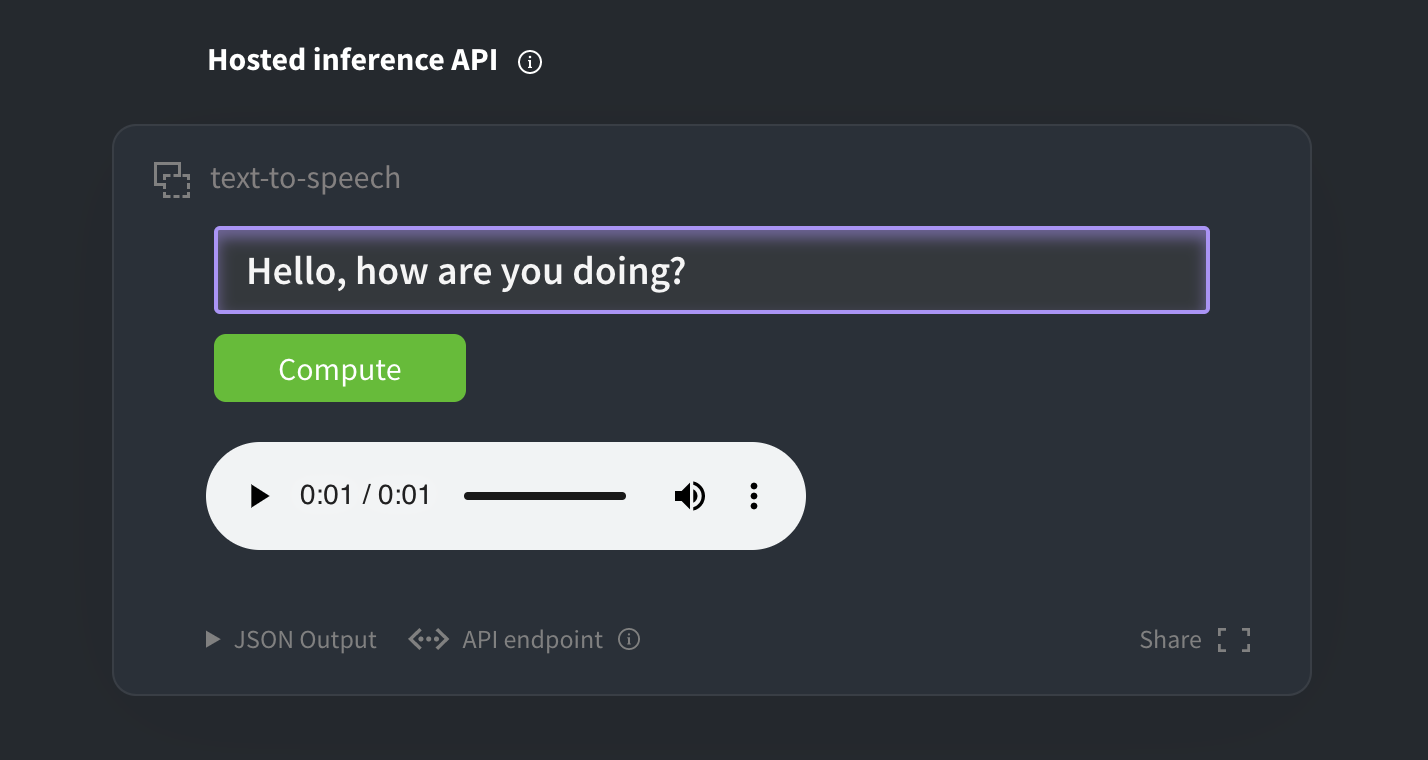Click info icon beside Hosted inference API
This screenshot has height=760, width=1428.
(x=530, y=62)
